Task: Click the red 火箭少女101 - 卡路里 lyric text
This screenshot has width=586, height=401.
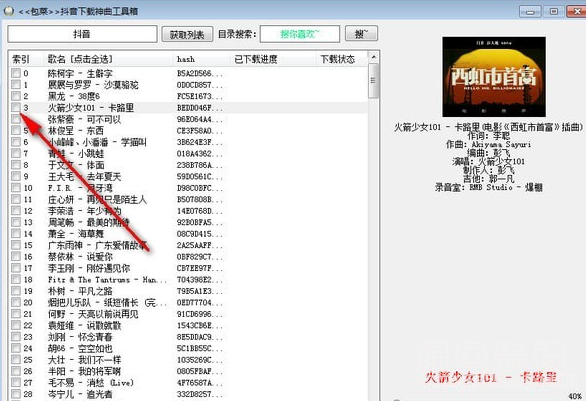Action: click(491, 377)
